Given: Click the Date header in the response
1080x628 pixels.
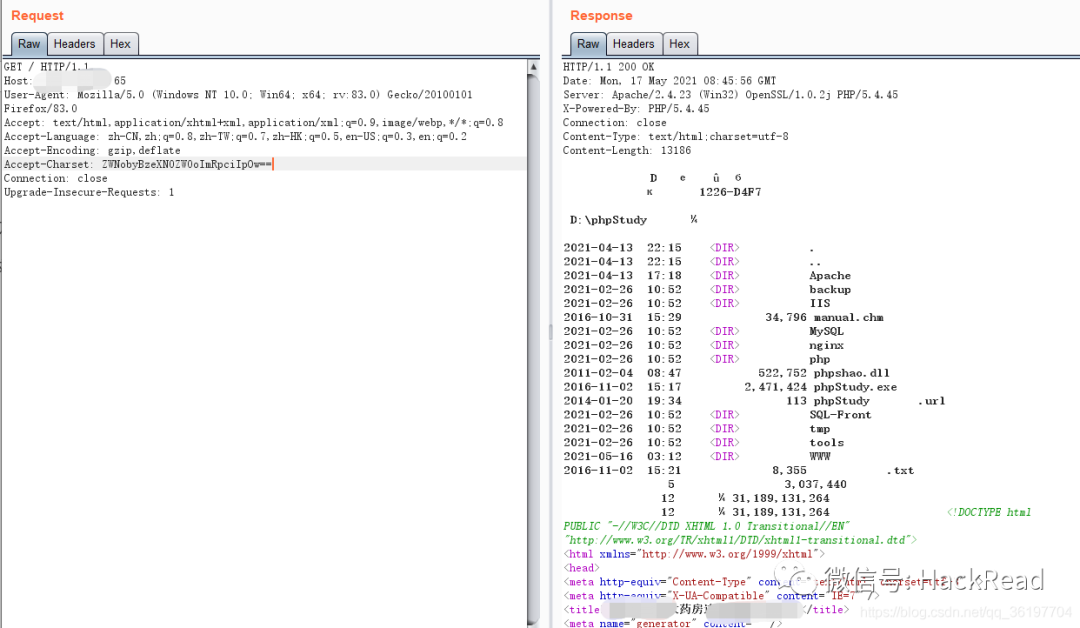Looking at the screenshot, I should tap(669, 81).
